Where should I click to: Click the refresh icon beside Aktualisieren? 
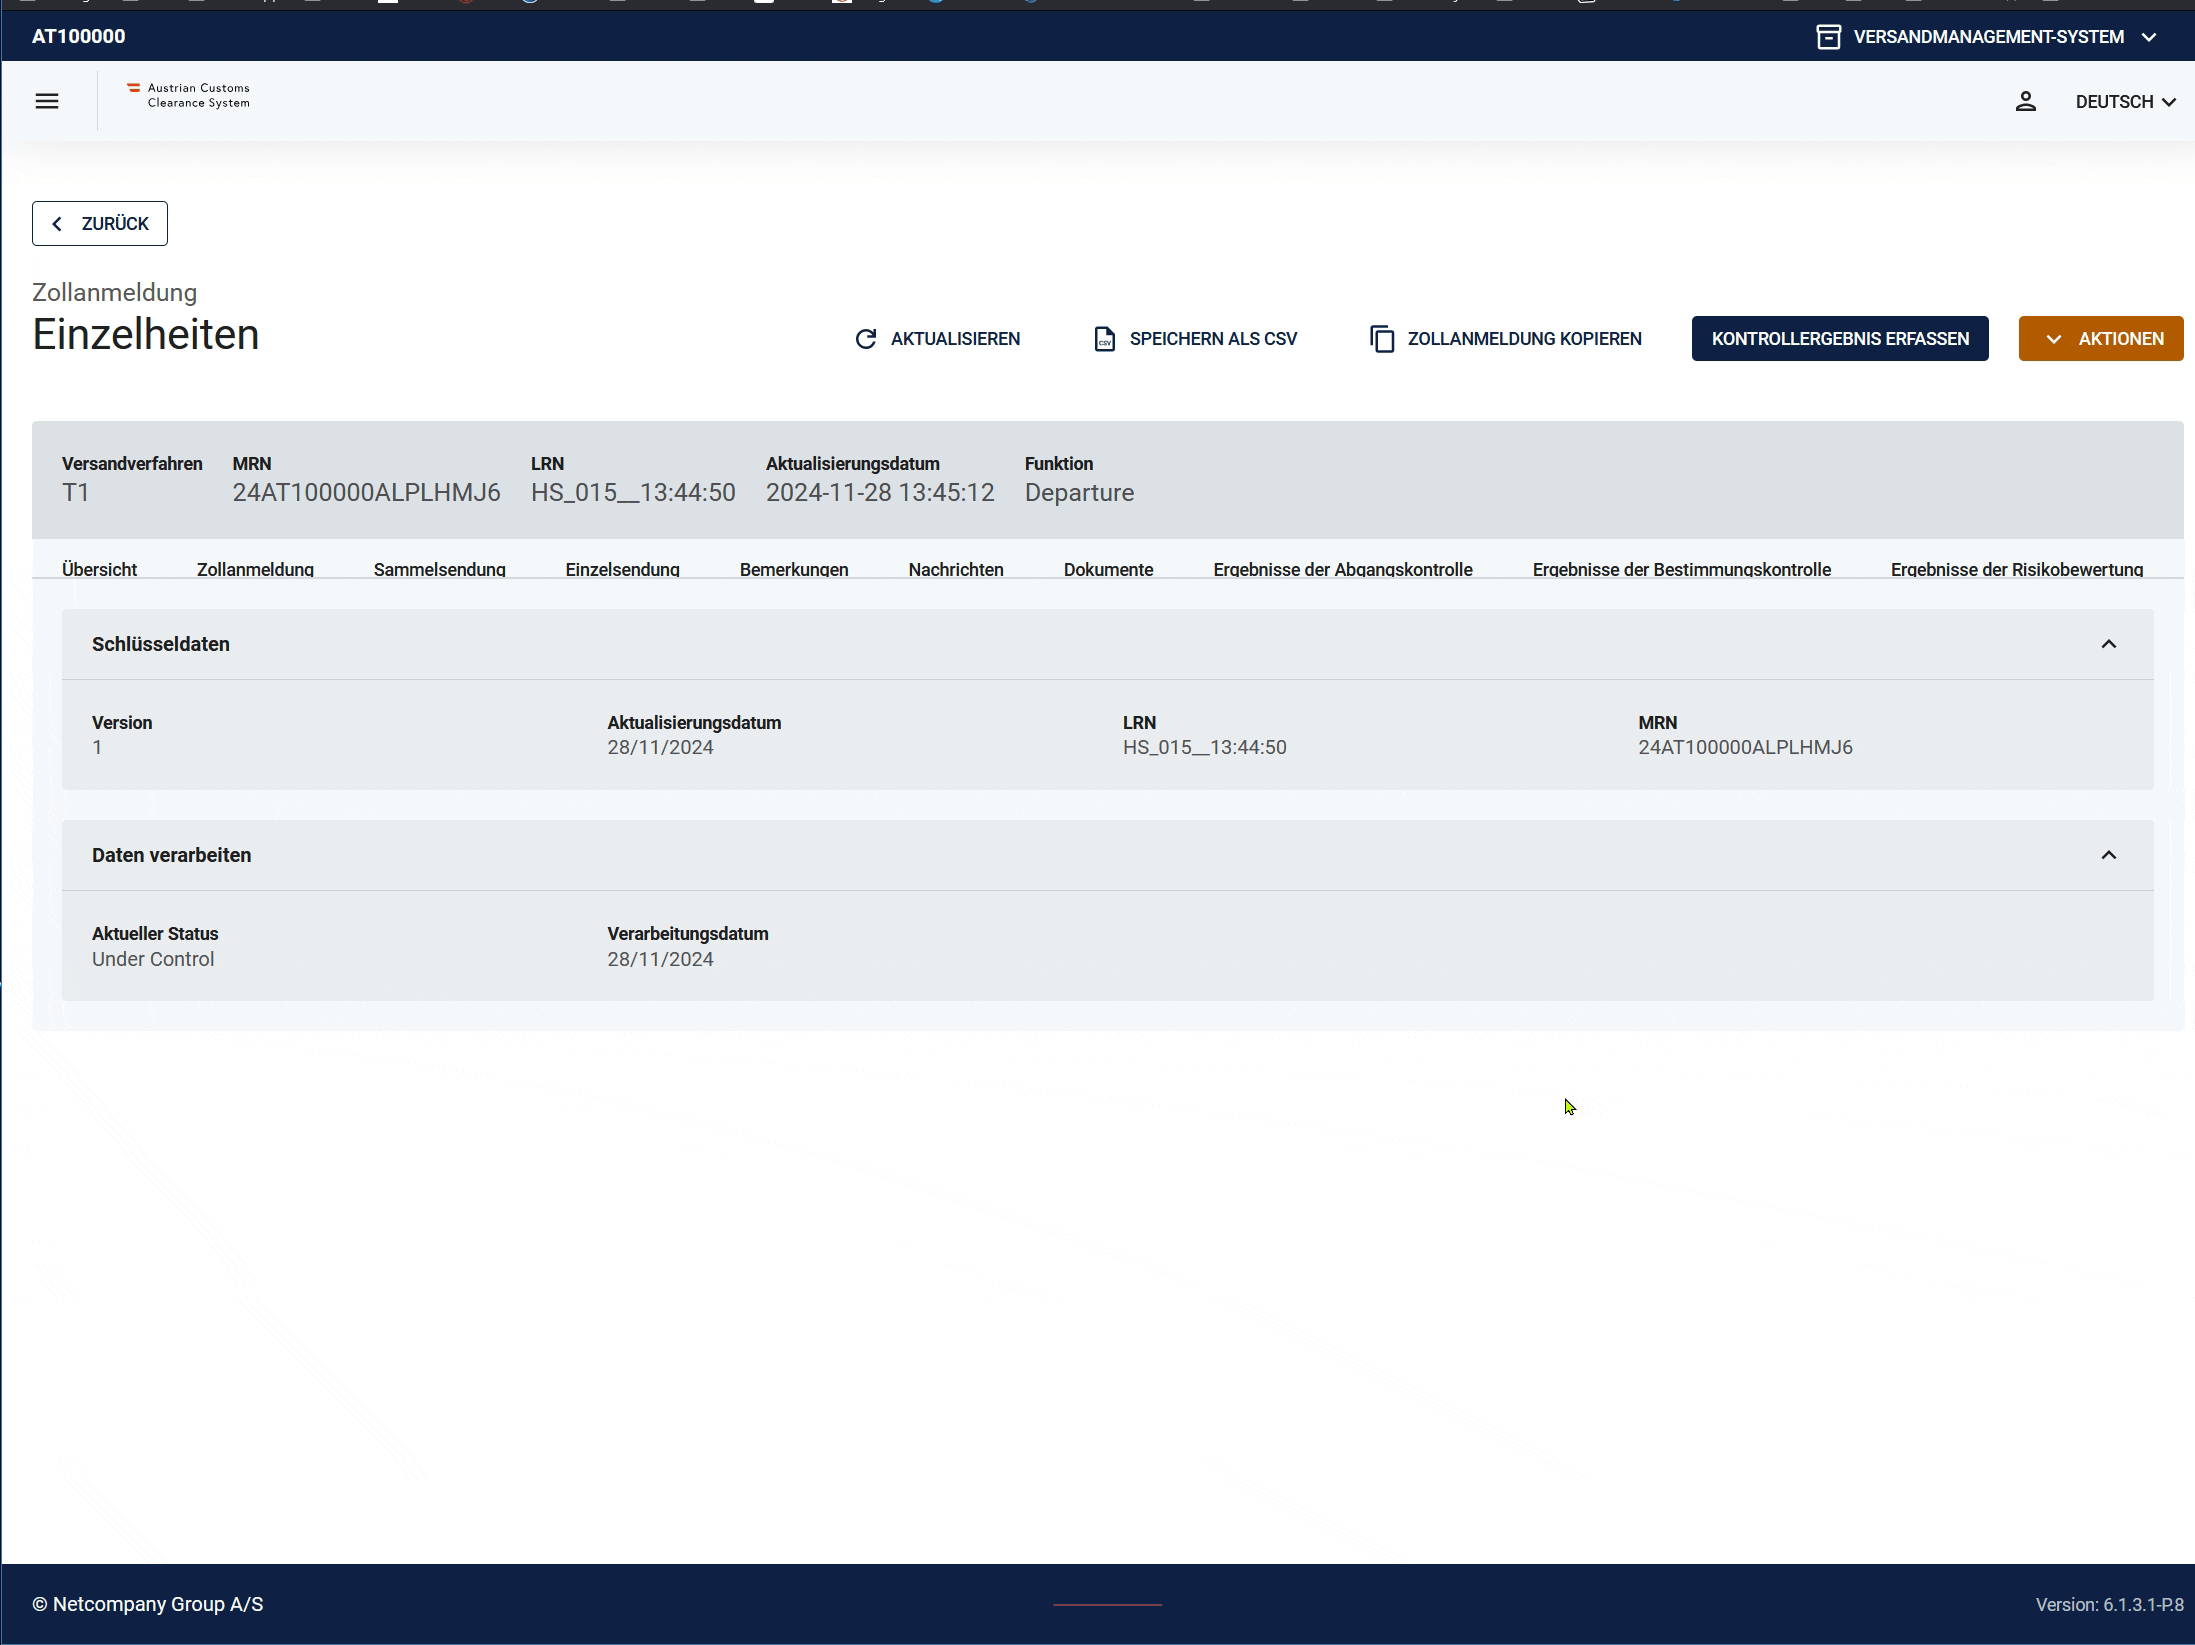[866, 339]
